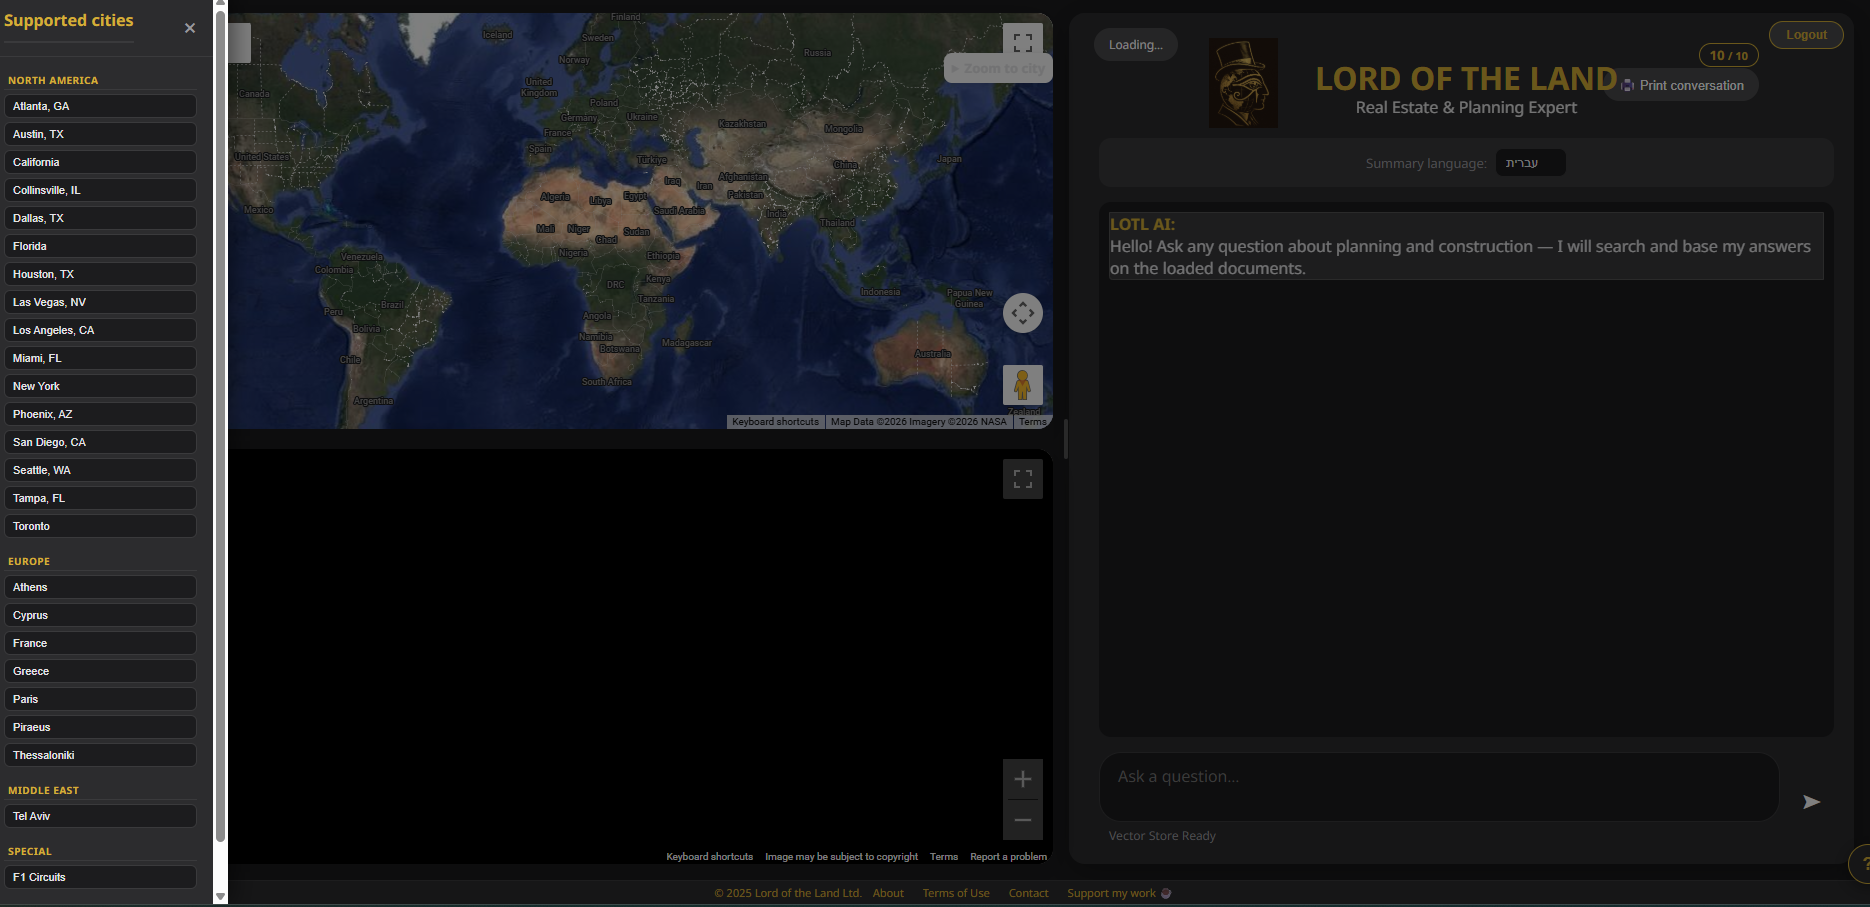Close the Supported cities panel
Viewport: 1870px width, 907px height.
point(189,28)
